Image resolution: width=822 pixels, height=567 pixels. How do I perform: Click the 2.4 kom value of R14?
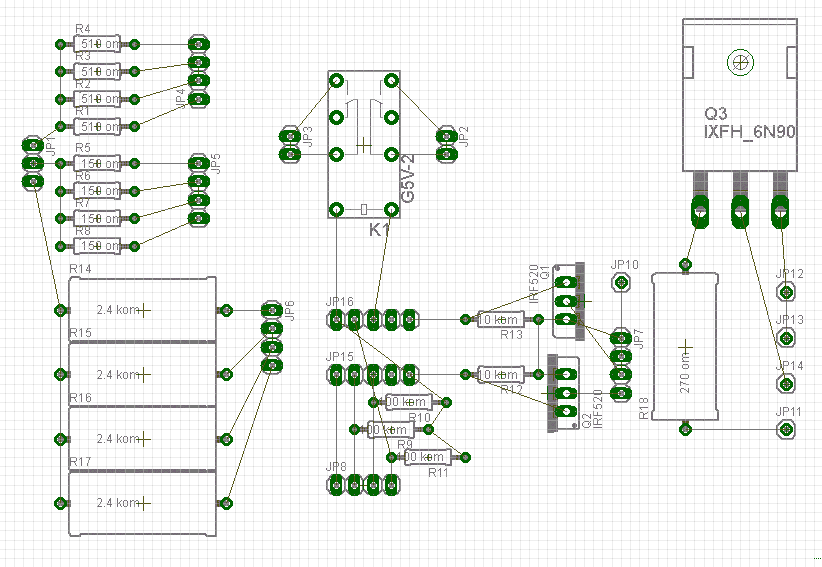[x=118, y=310]
